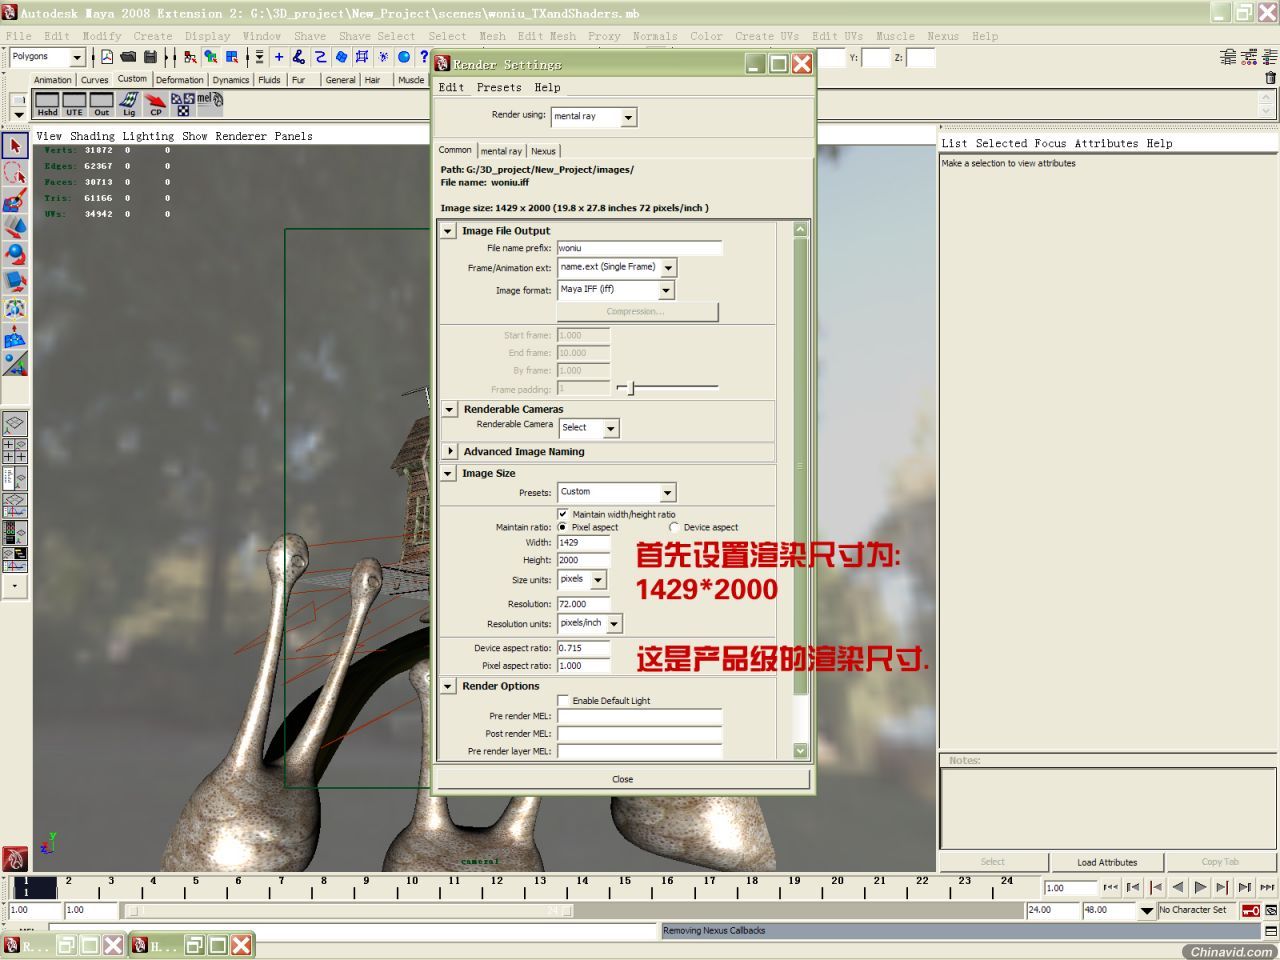Open the Edit menu in Render Settings
The height and width of the screenshot is (960, 1280).
(x=451, y=87)
